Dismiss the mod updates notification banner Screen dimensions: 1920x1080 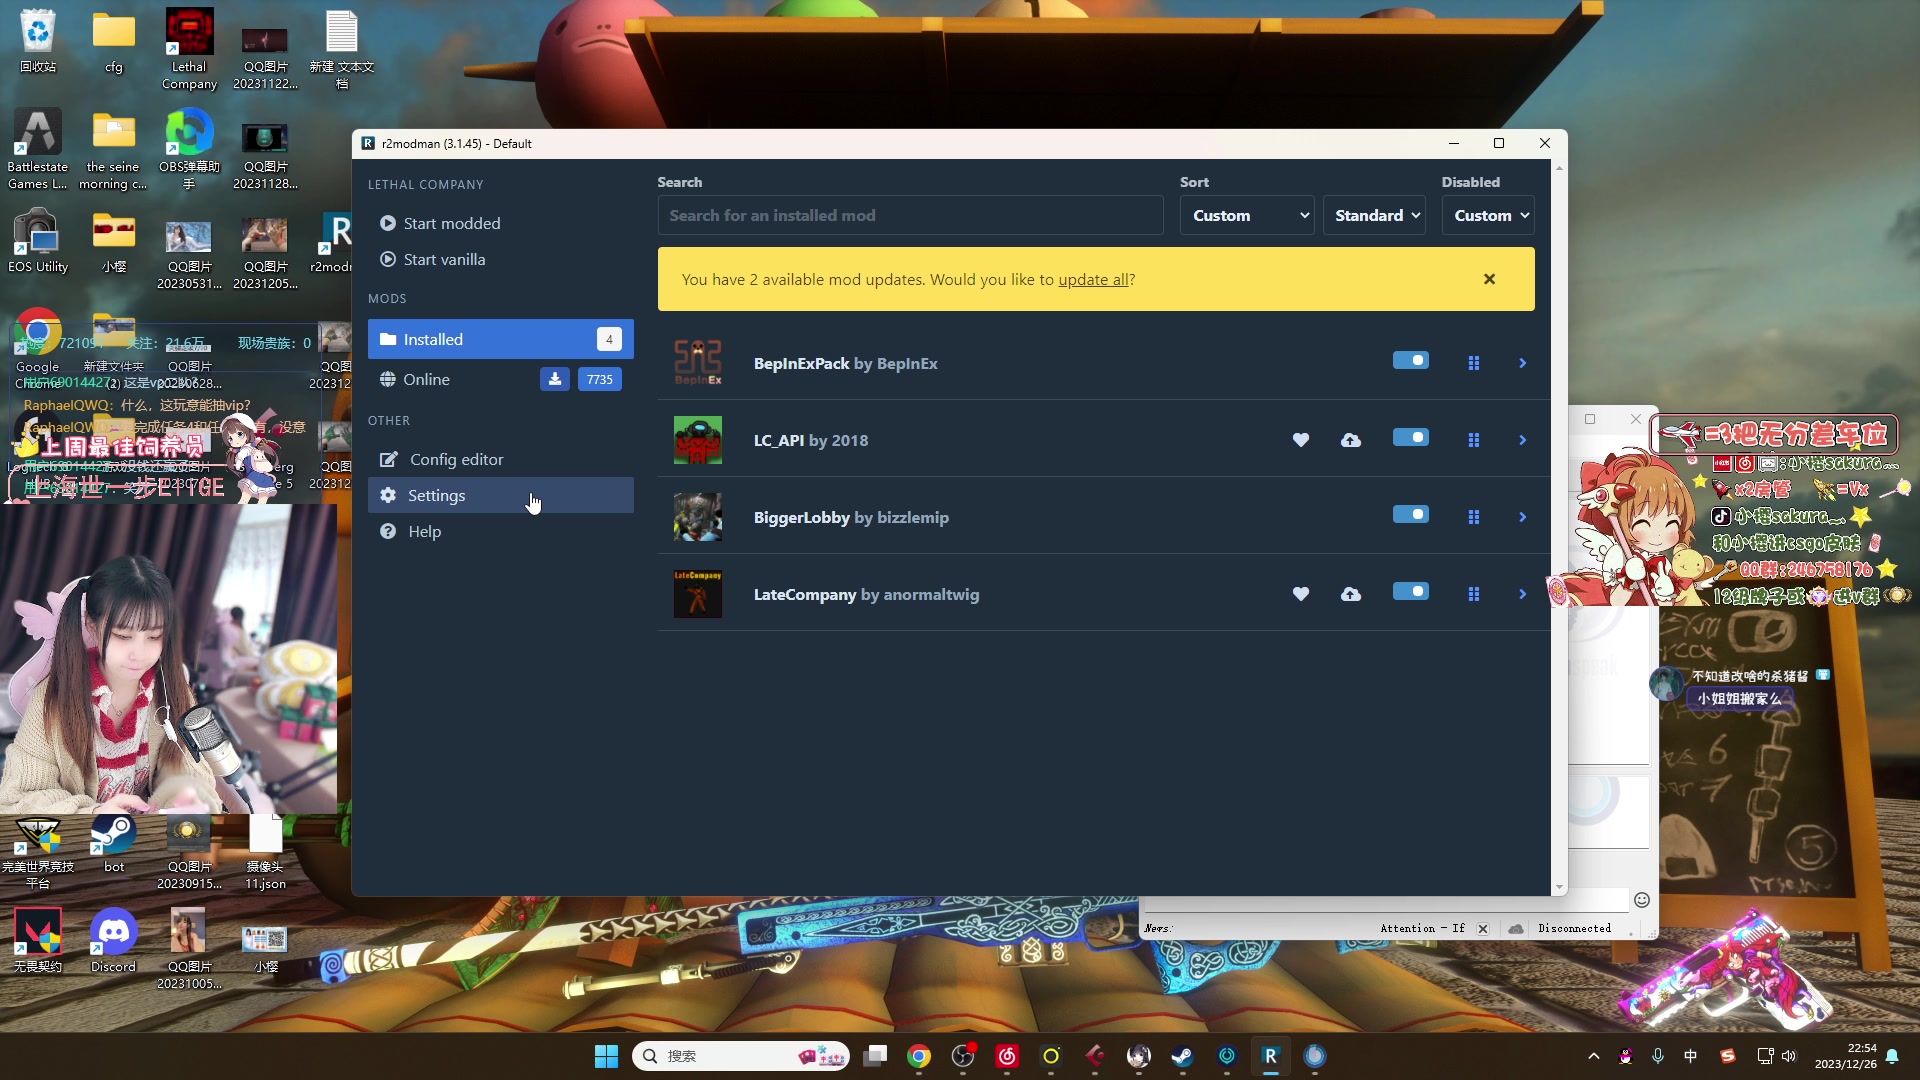(1489, 279)
